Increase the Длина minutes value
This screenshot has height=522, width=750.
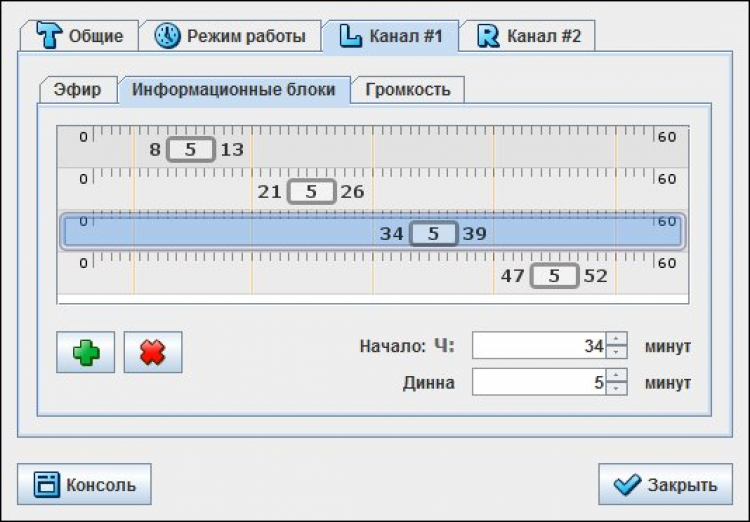coord(617,376)
